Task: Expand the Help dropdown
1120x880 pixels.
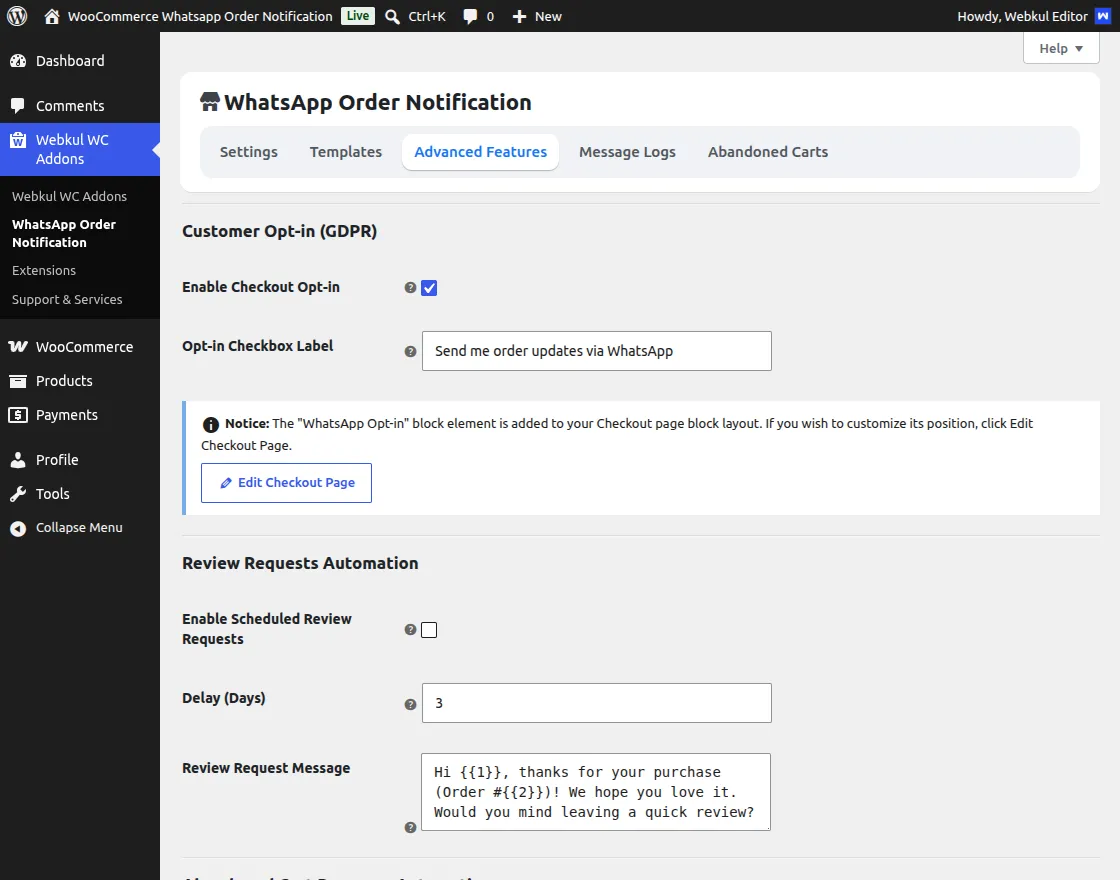Action: 1061,49
